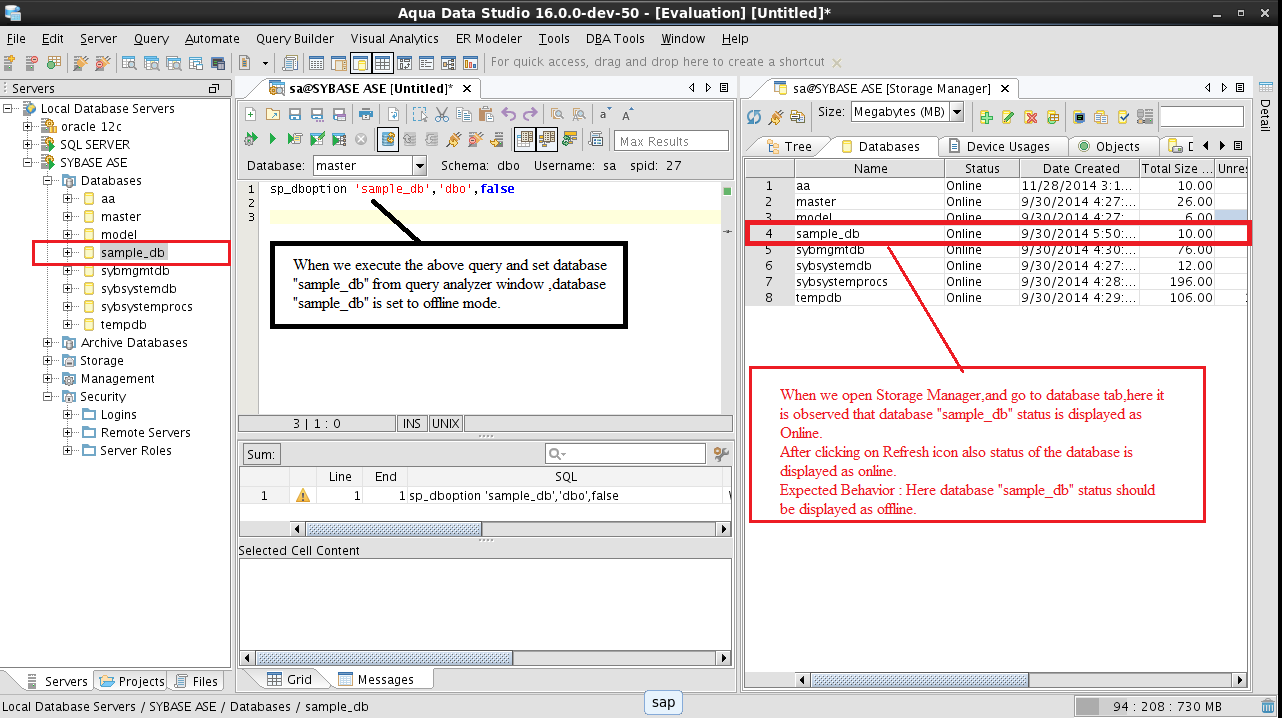Open the Size Megabytes (MB) dropdown
Viewport: 1284px width, 722px height.
(956, 112)
